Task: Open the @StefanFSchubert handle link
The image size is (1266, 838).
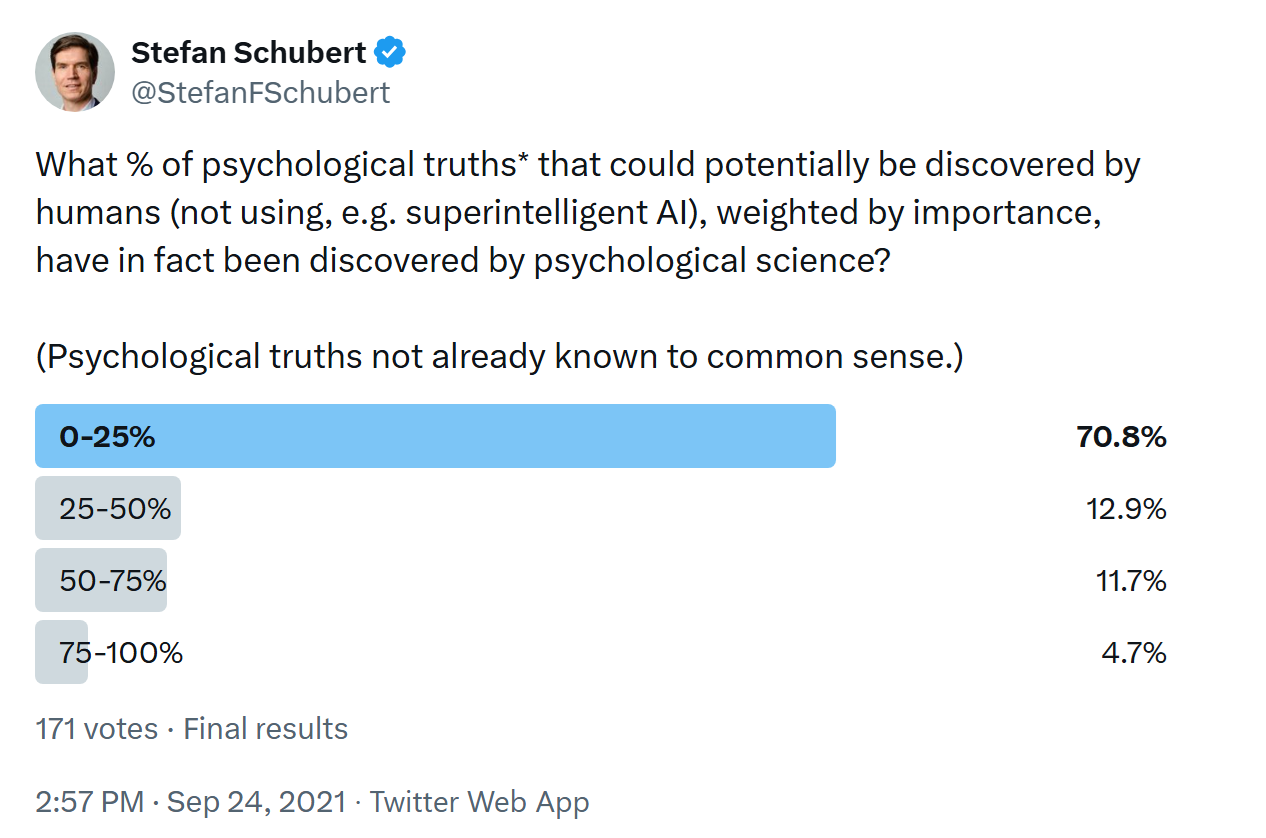Action: pos(261,93)
